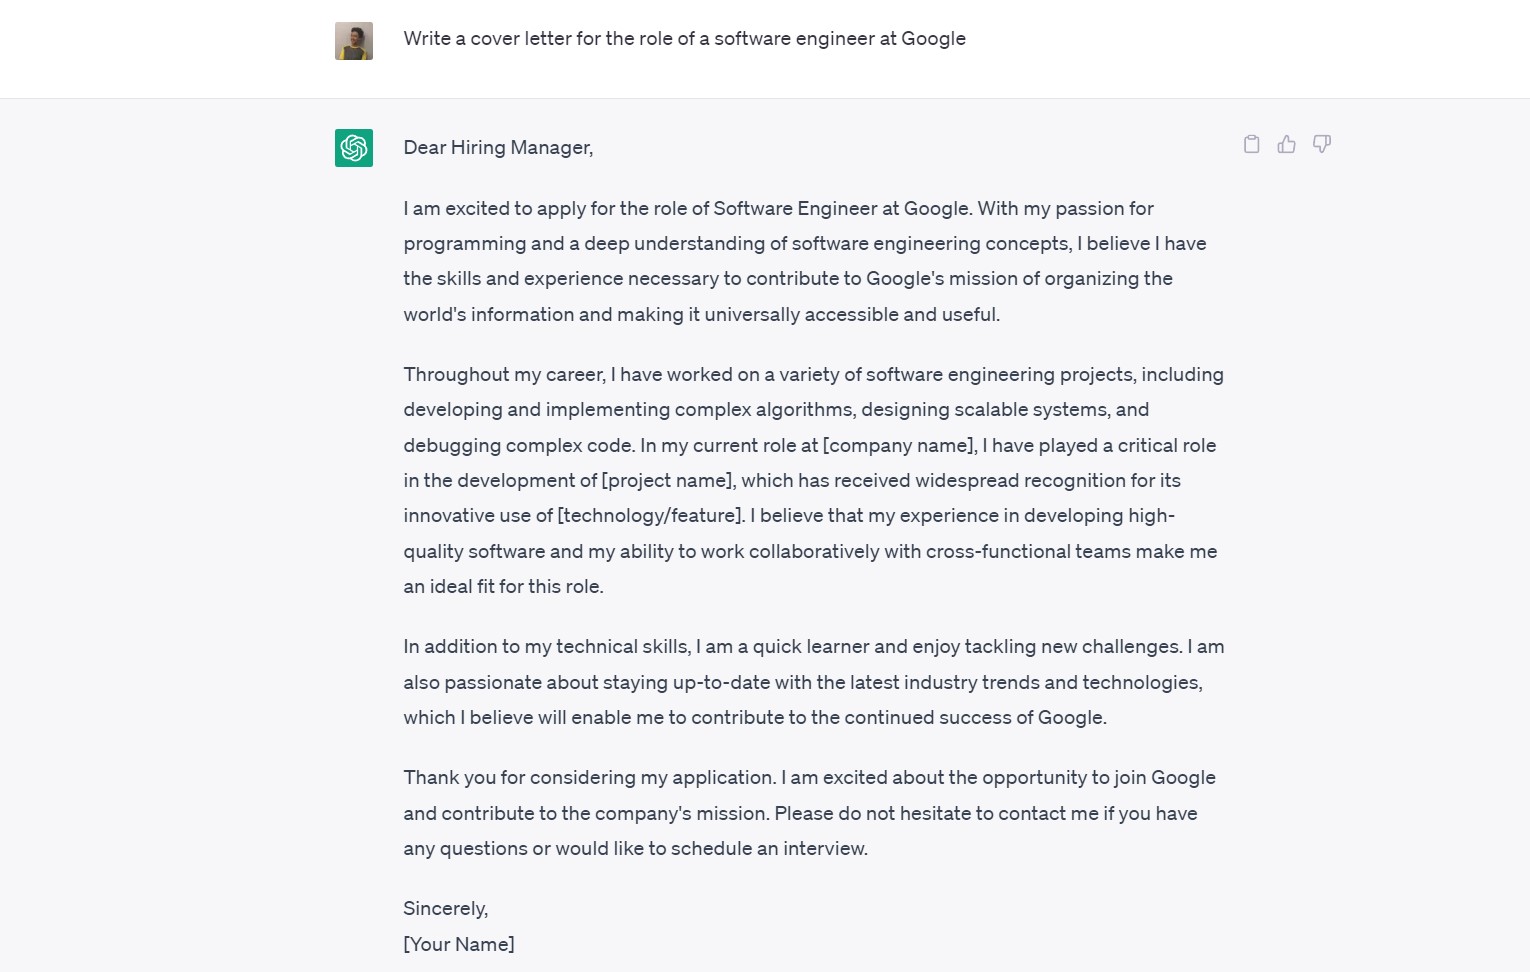1530x972 pixels.
Task: Click the [project name] placeholder
Action: 669,481
